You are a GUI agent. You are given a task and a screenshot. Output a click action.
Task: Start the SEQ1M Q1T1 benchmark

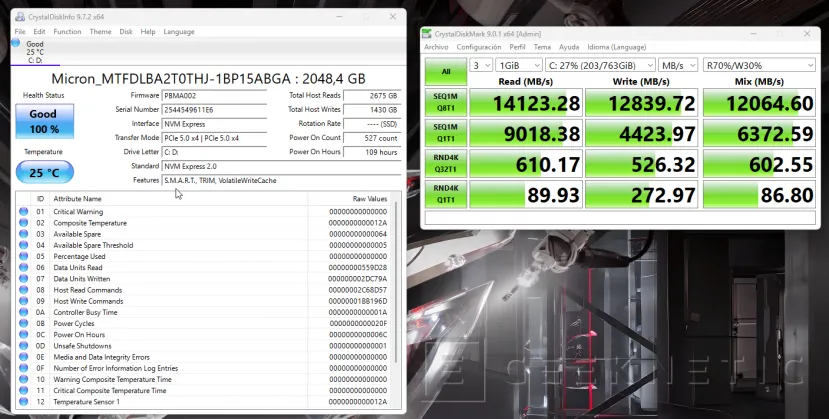point(446,133)
